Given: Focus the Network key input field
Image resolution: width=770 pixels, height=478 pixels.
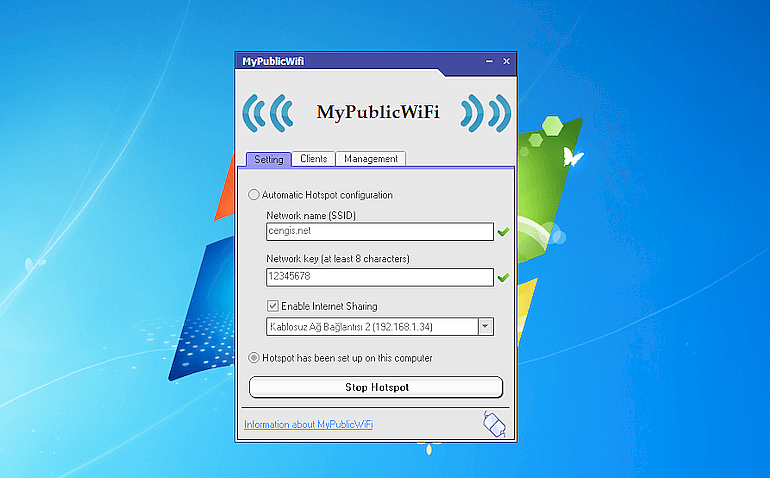Looking at the screenshot, I should (380, 277).
